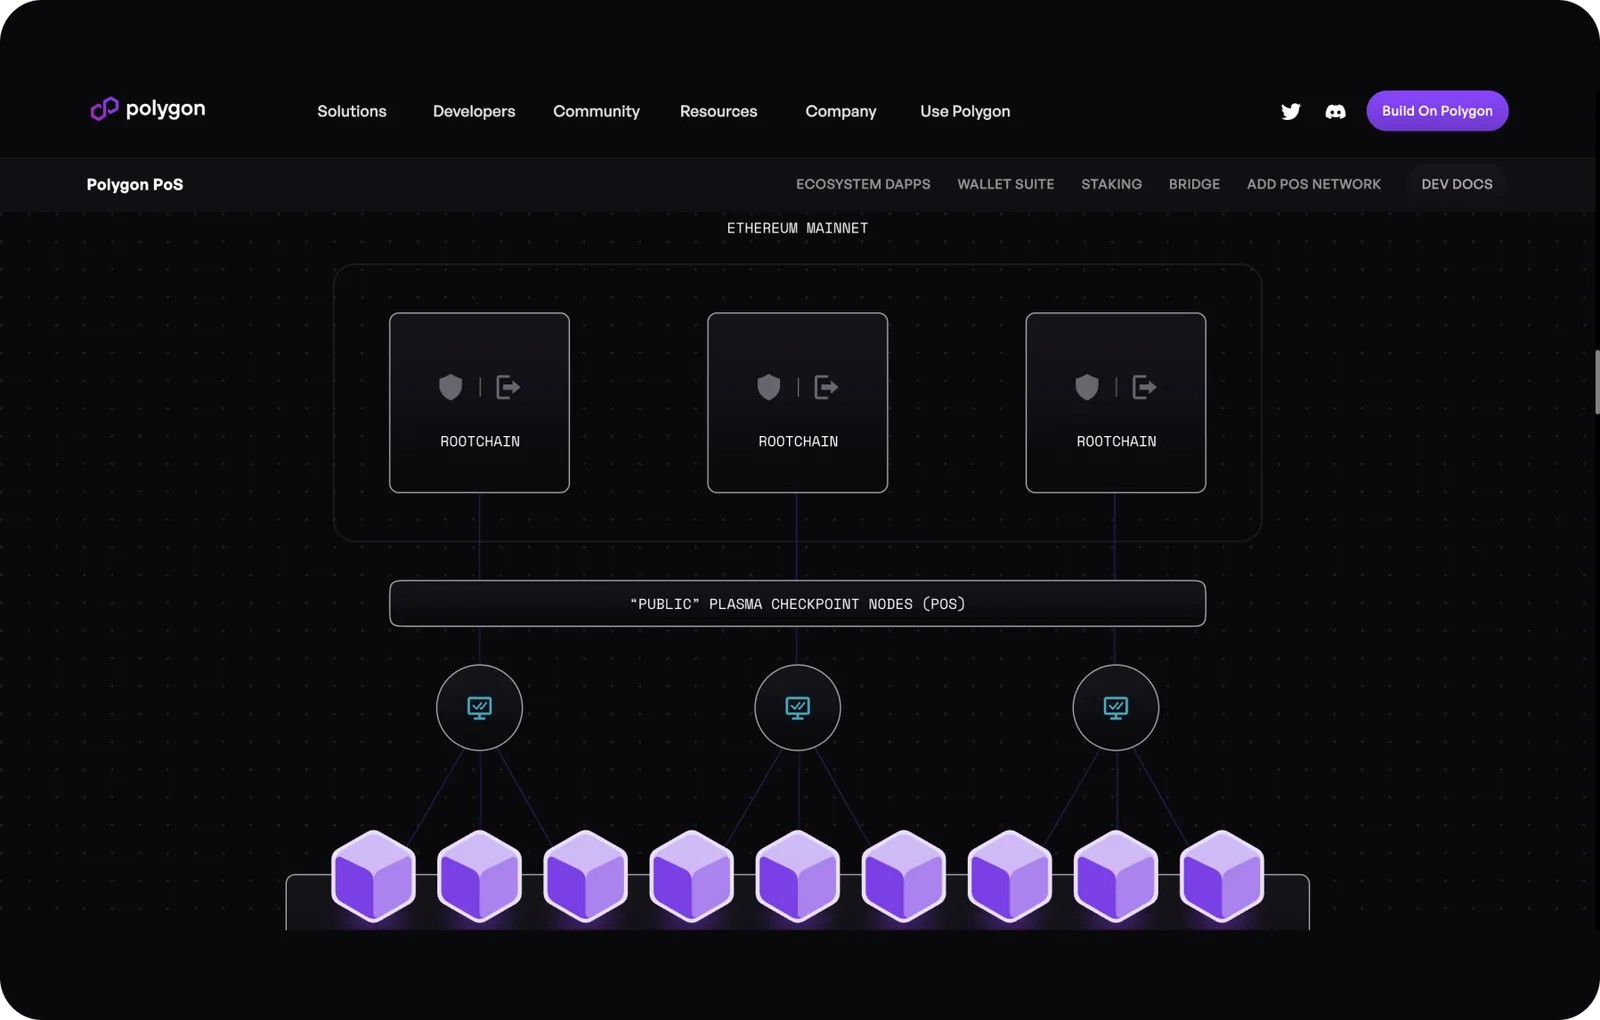Open the Community menu item
Viewport: 1600px width, 1020px height.
596,111
